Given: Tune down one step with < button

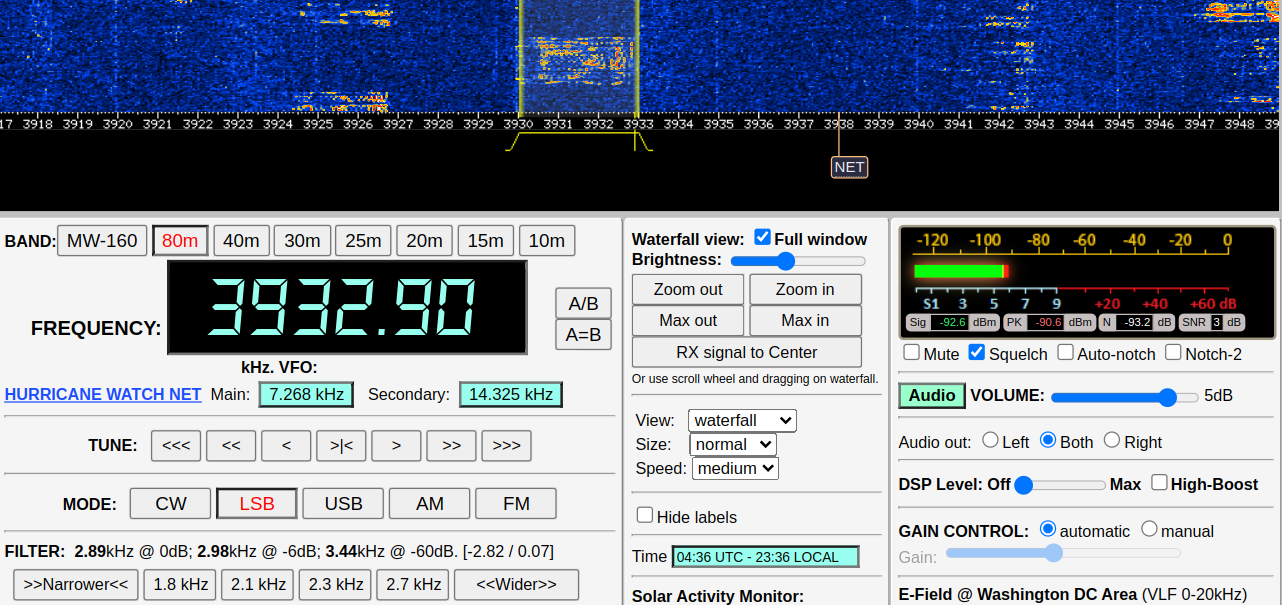Looking at the screenshot, I should [286, 446].
